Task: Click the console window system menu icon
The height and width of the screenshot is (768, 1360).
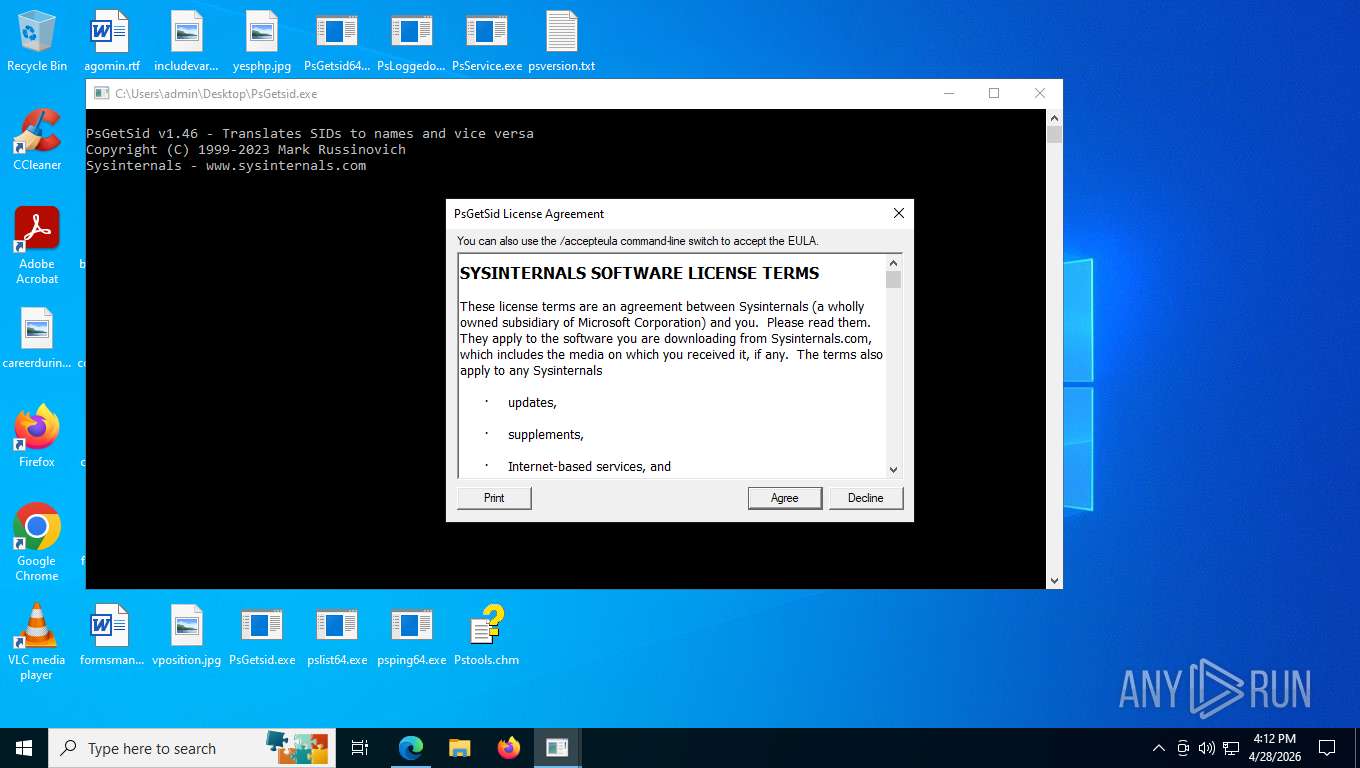Action: click(101, 93)
